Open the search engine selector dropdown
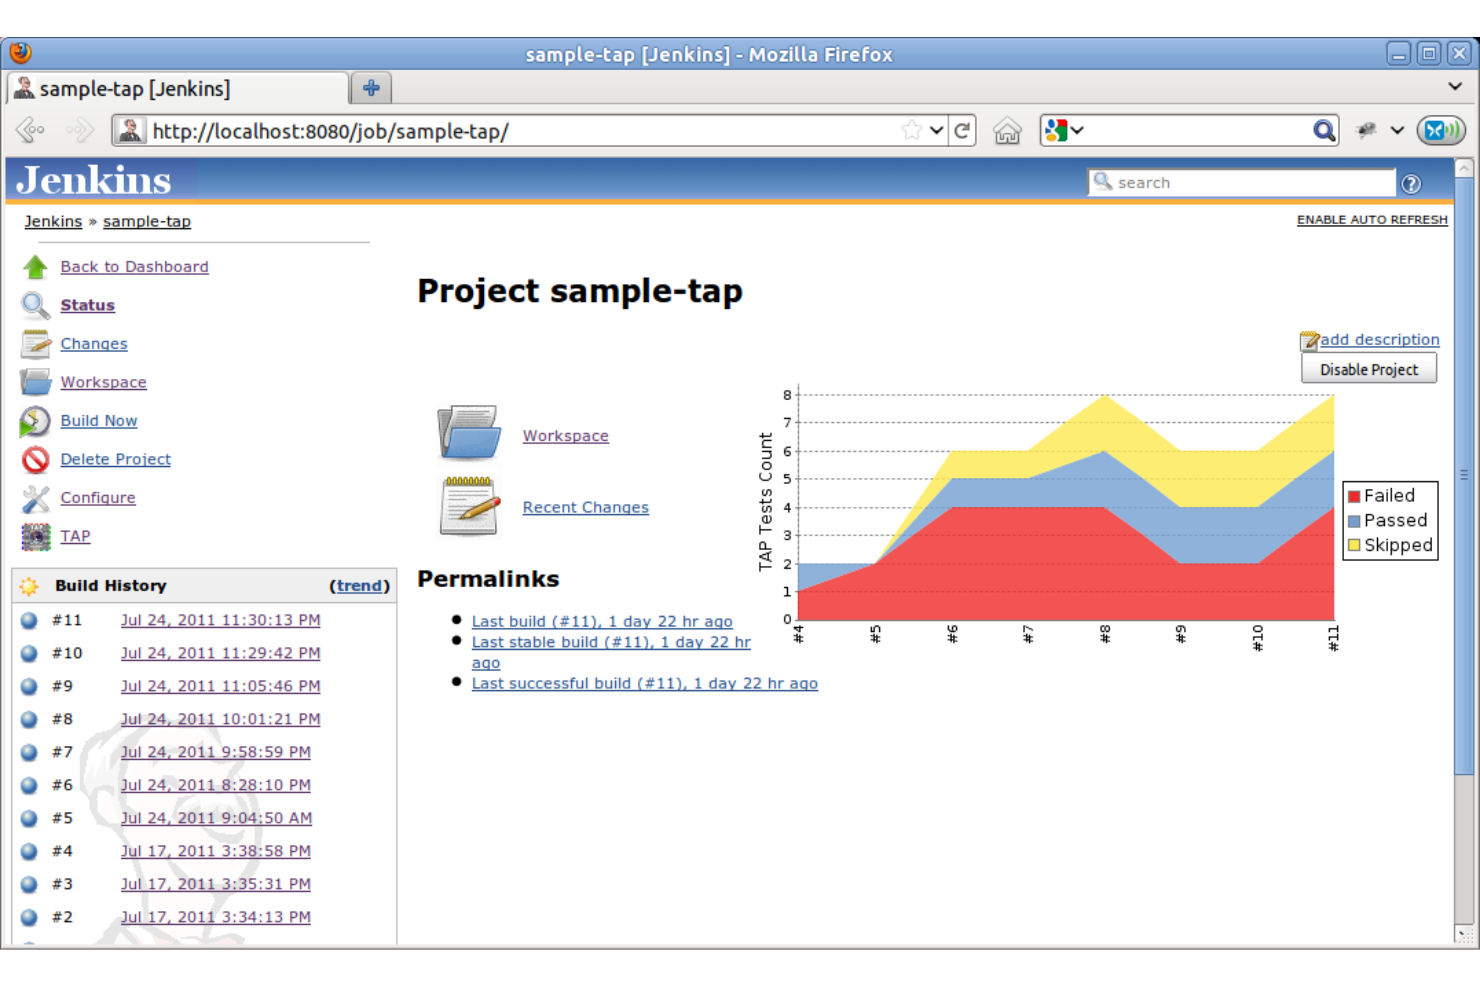 [1064, 130]
